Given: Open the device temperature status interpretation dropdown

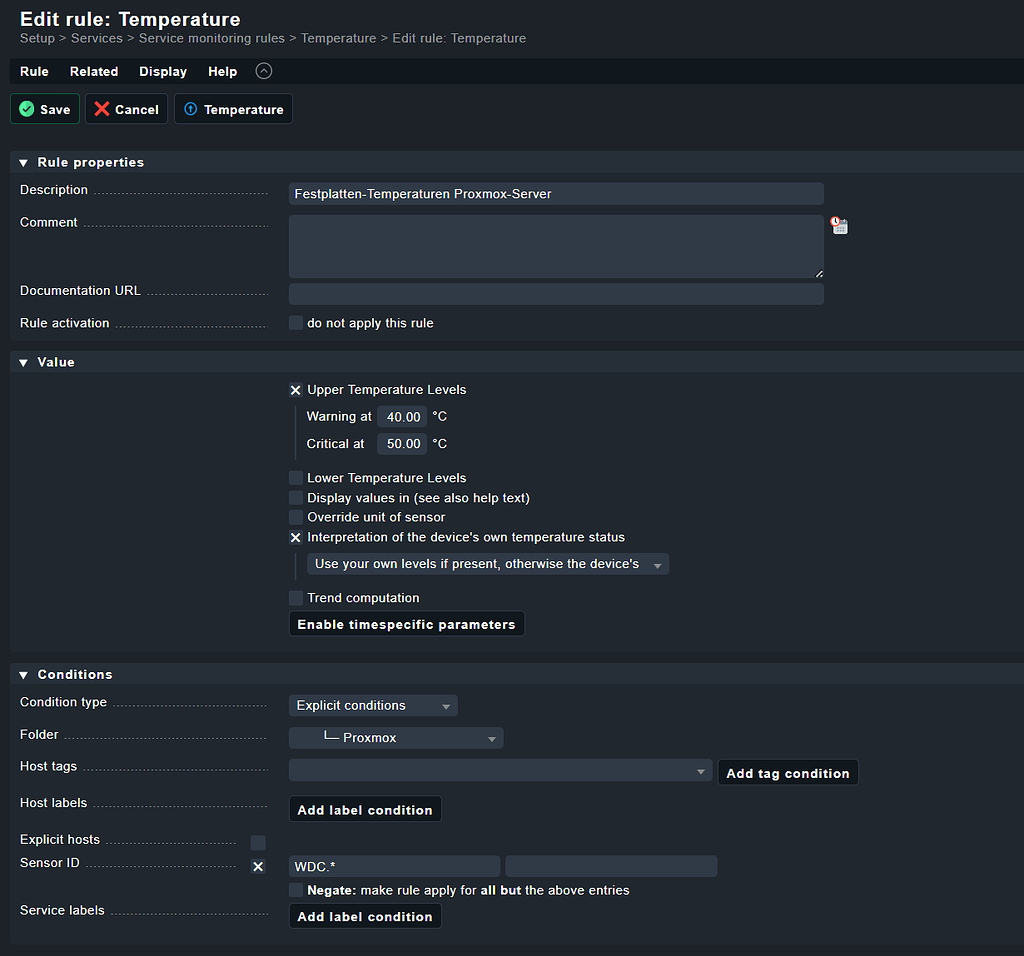Looking at the screenshot, I should [488, 564].
